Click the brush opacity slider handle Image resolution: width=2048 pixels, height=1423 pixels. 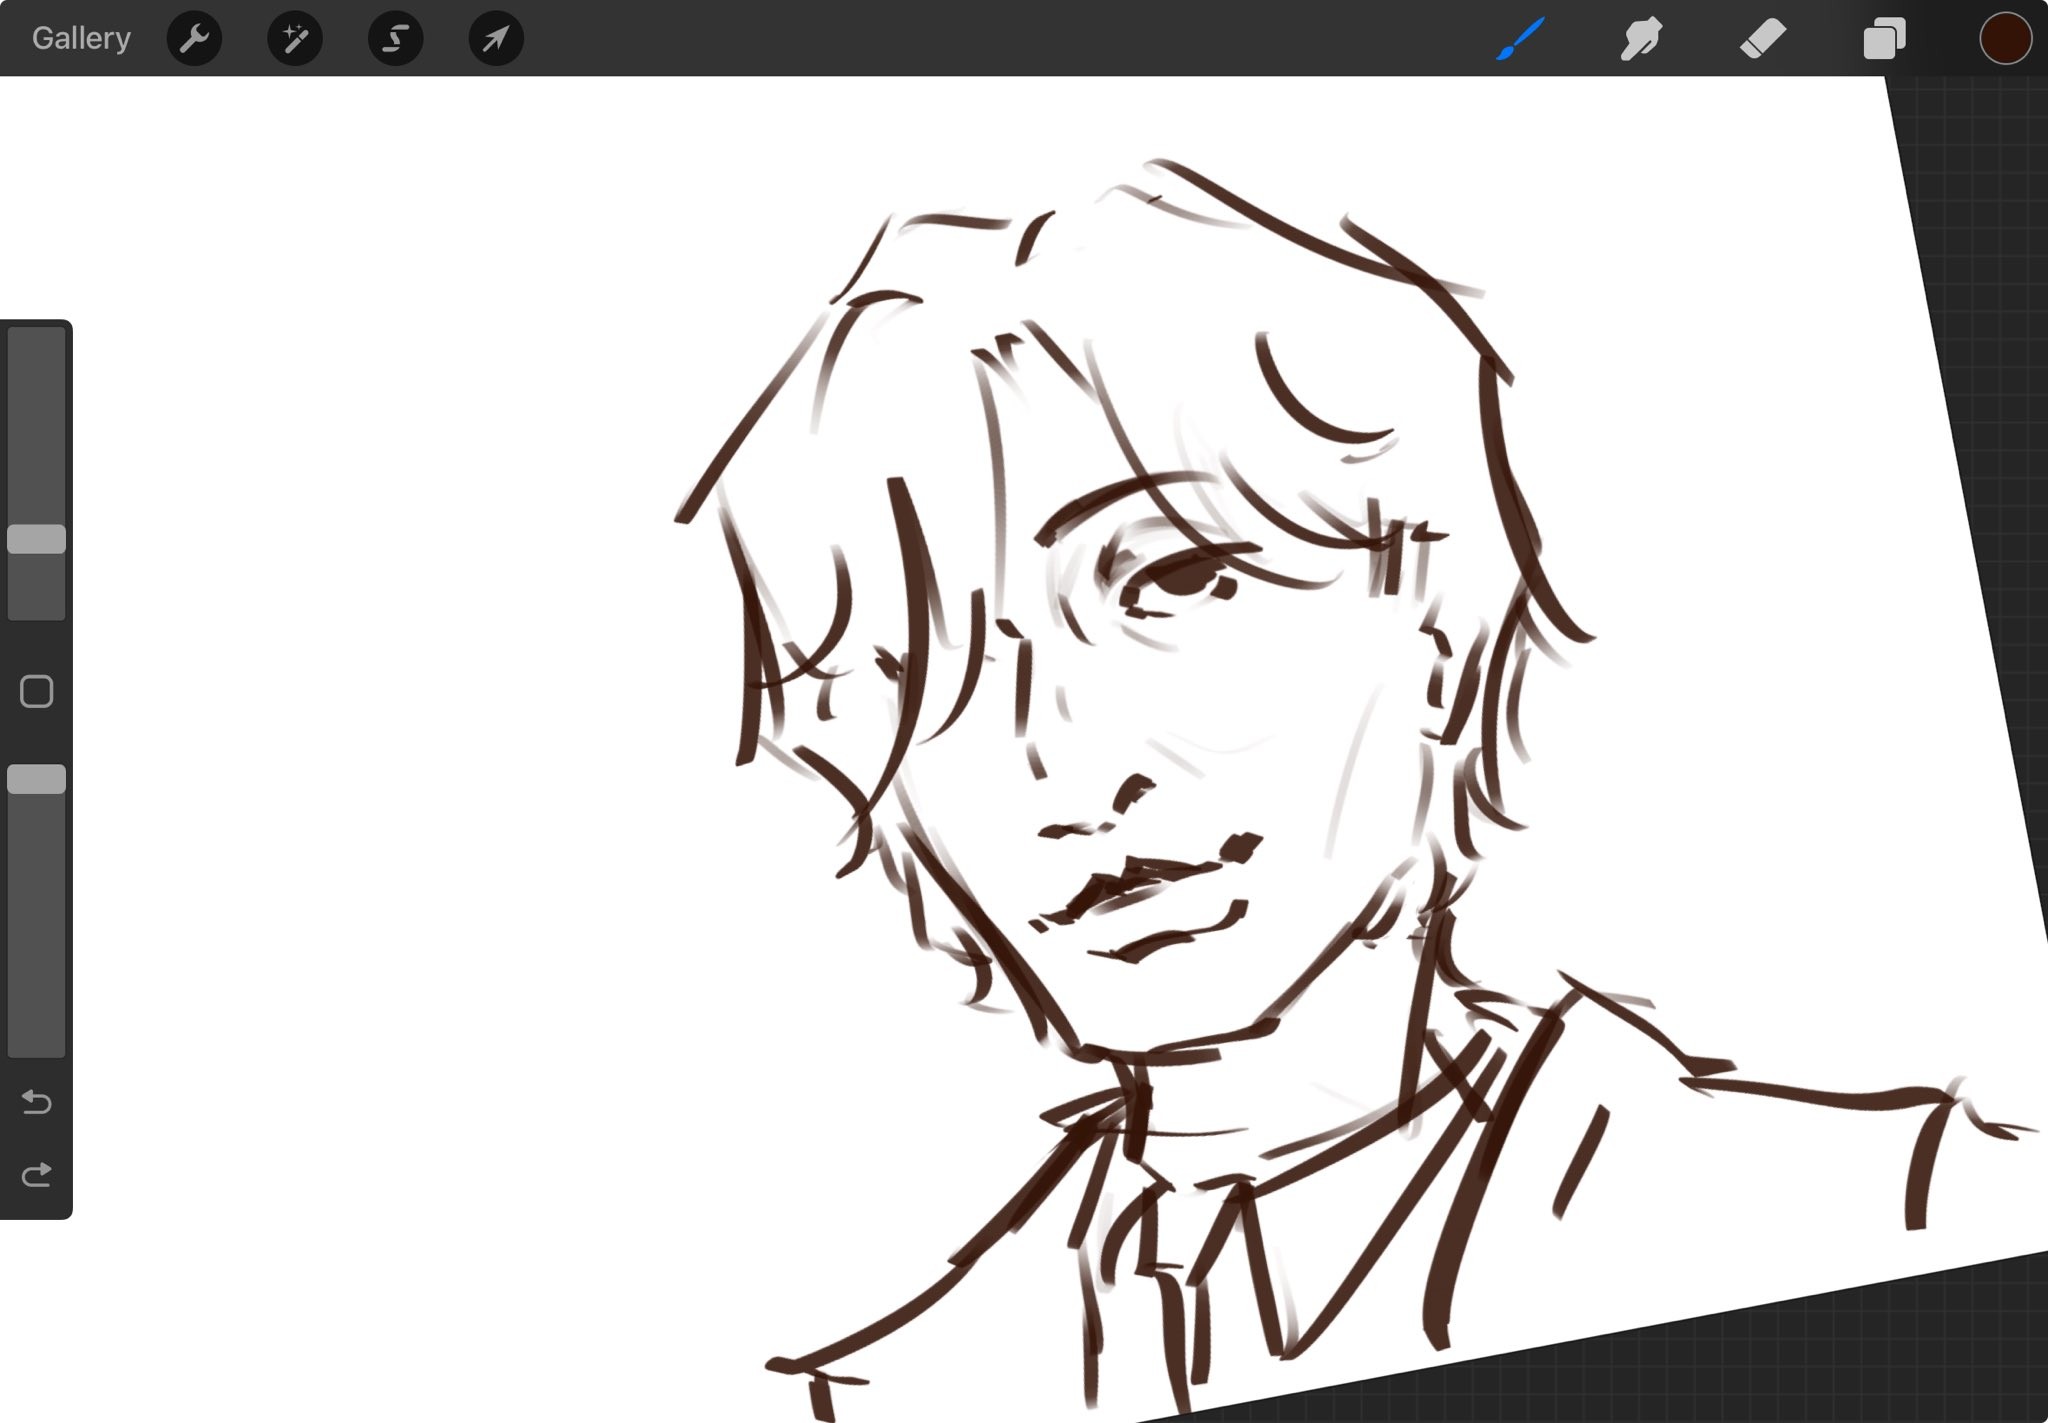[x=37, y=779]
